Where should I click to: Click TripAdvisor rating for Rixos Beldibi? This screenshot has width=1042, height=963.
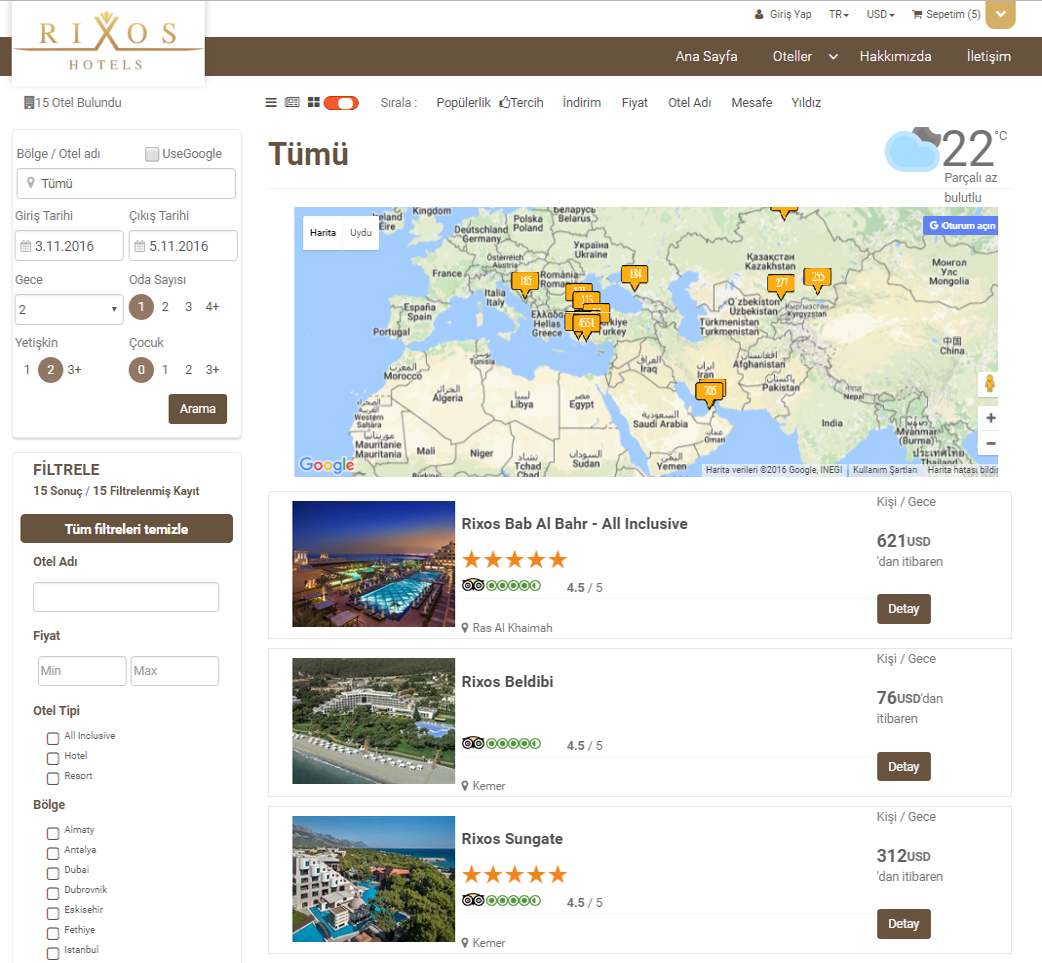tap(502, 743)
